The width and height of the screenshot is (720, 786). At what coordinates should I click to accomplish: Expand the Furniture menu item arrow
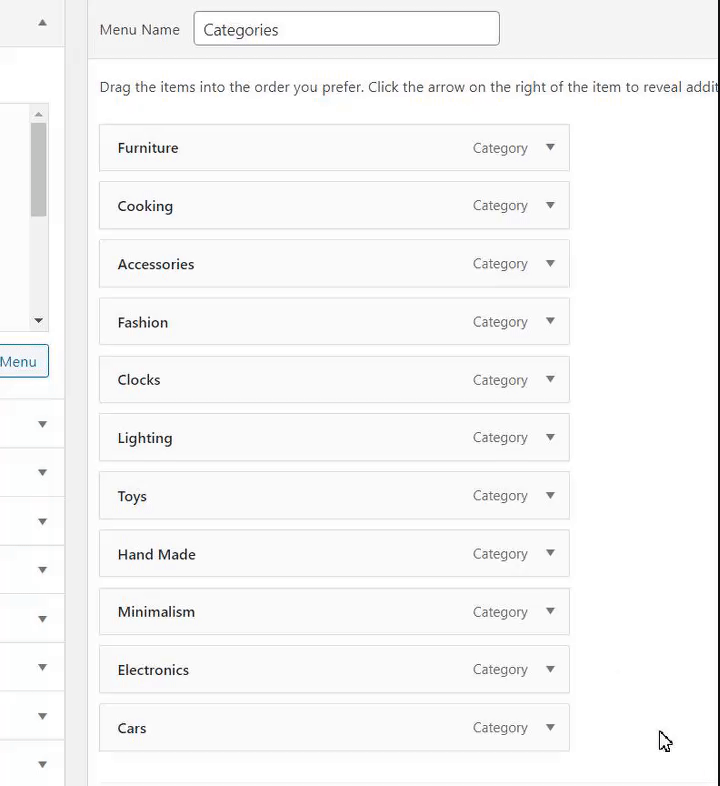point(550,148)
